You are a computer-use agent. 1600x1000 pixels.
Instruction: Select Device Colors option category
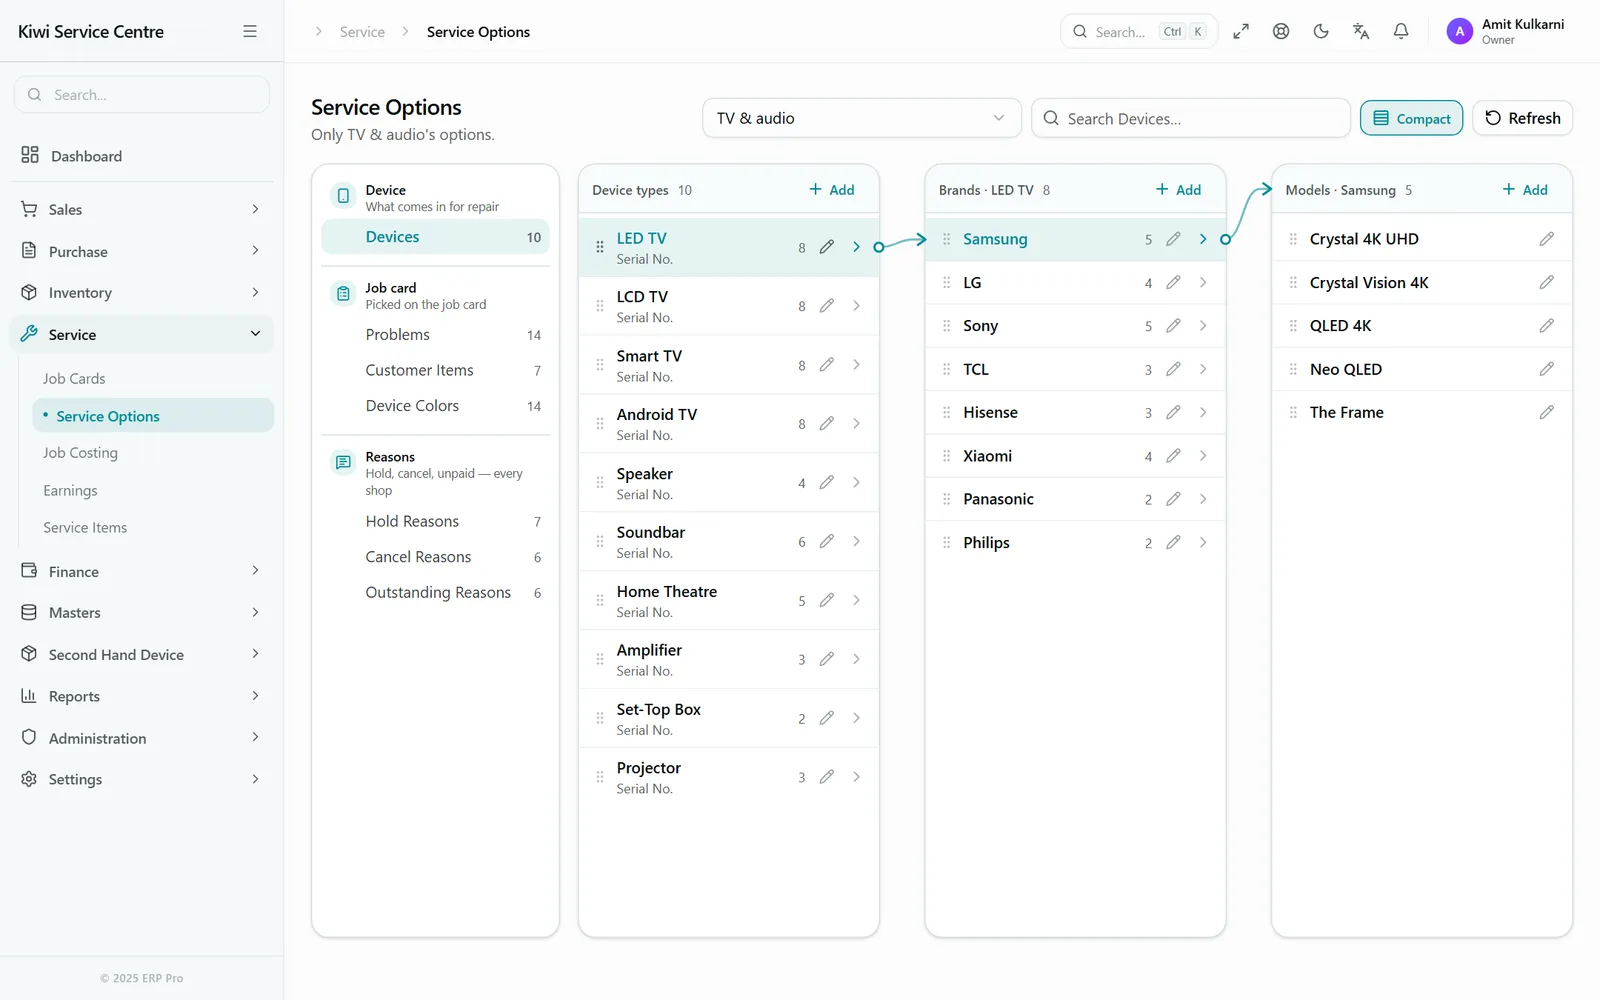point(436,406)
